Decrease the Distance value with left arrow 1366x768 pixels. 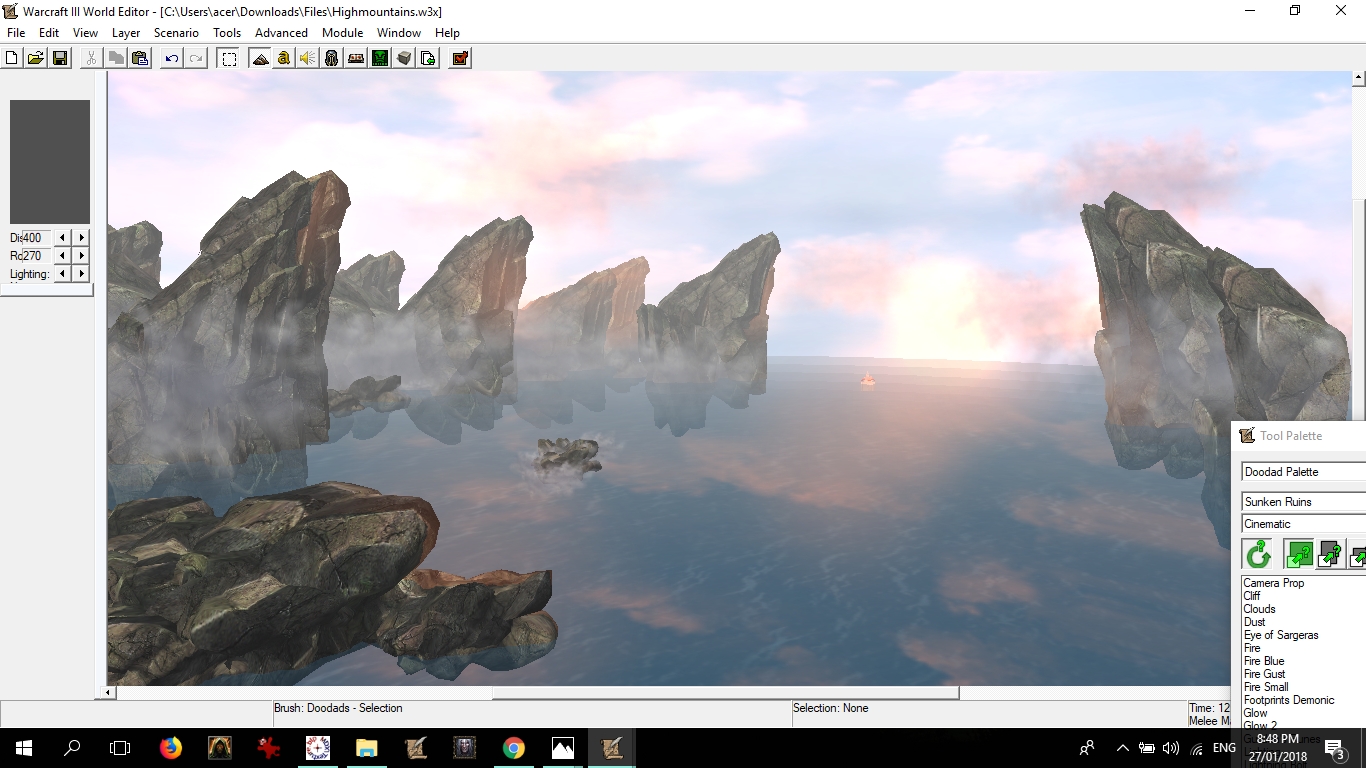62,238
